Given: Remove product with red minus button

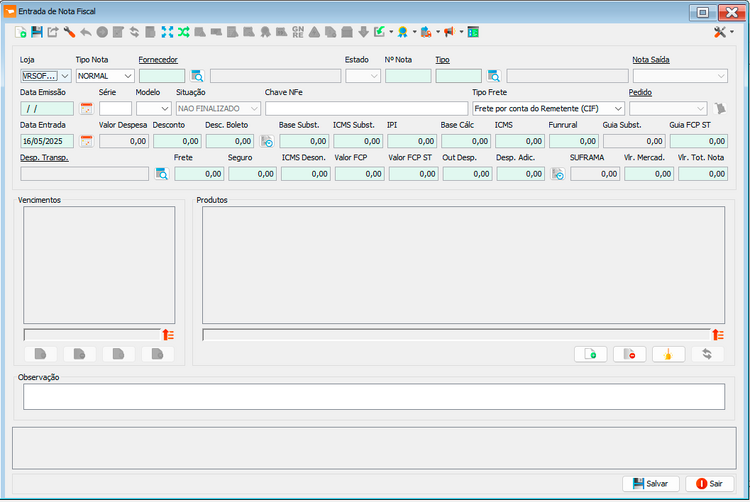Looking at the screenshot, I should point(629,354).
